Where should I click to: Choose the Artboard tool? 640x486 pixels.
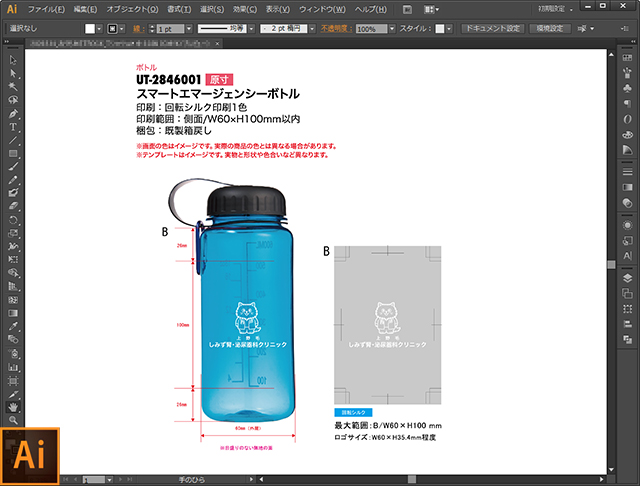tap(13, 381)
